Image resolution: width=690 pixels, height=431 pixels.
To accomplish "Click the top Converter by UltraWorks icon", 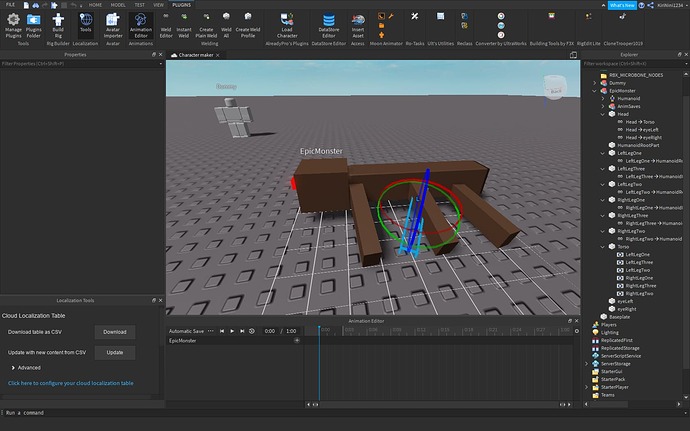I will pyautogui.click(x=501, y=16).
